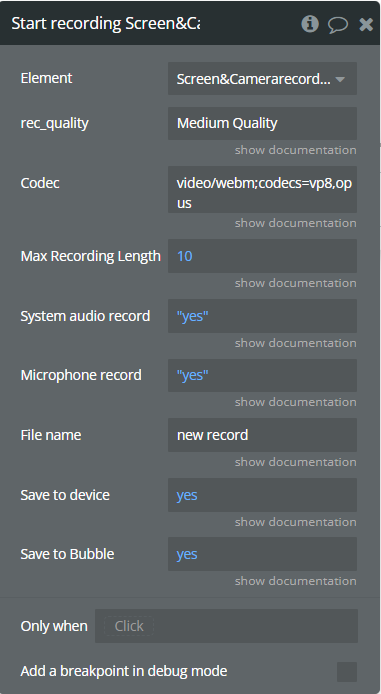Edit the System audio record value
This screenshot has width=381, height=694.
click(x=262, y=316)
